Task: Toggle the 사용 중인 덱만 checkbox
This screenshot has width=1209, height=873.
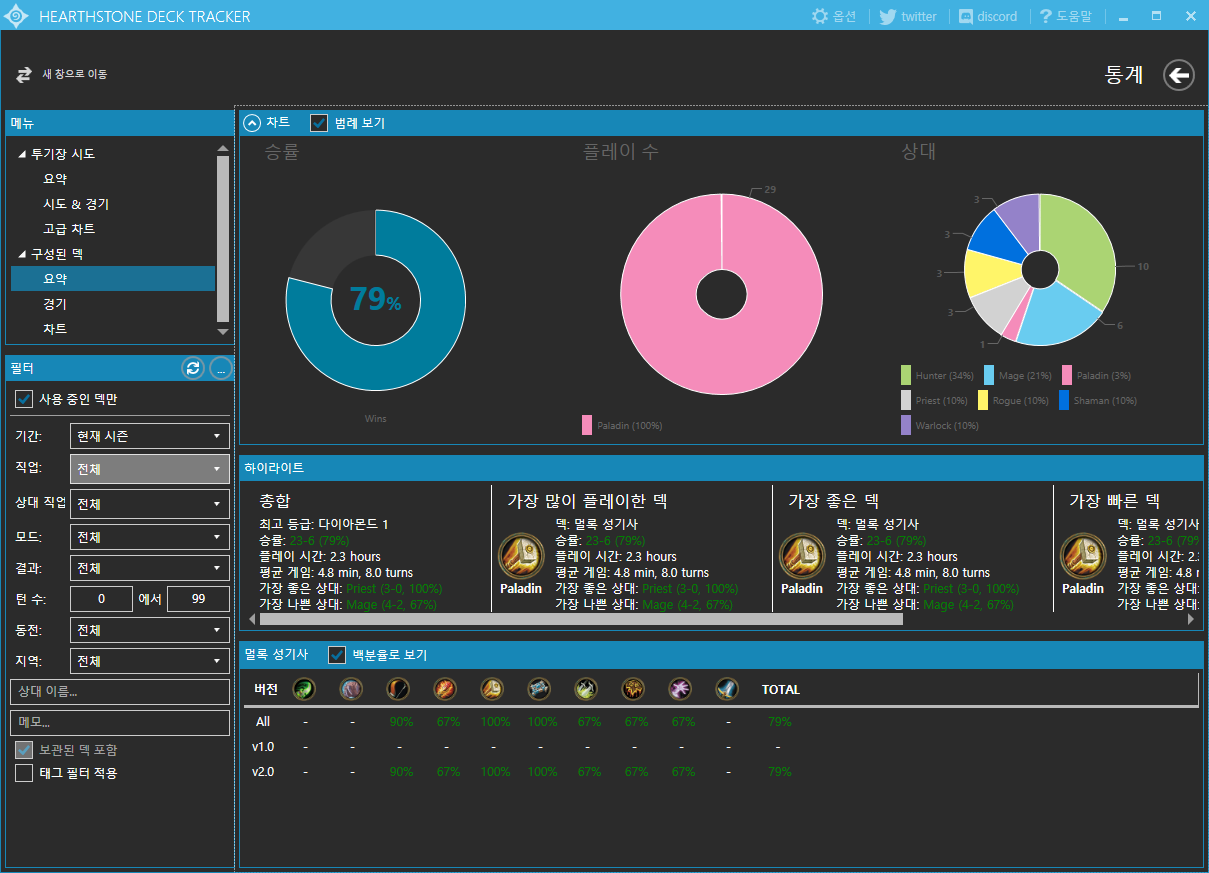Action: coord(24,399)
